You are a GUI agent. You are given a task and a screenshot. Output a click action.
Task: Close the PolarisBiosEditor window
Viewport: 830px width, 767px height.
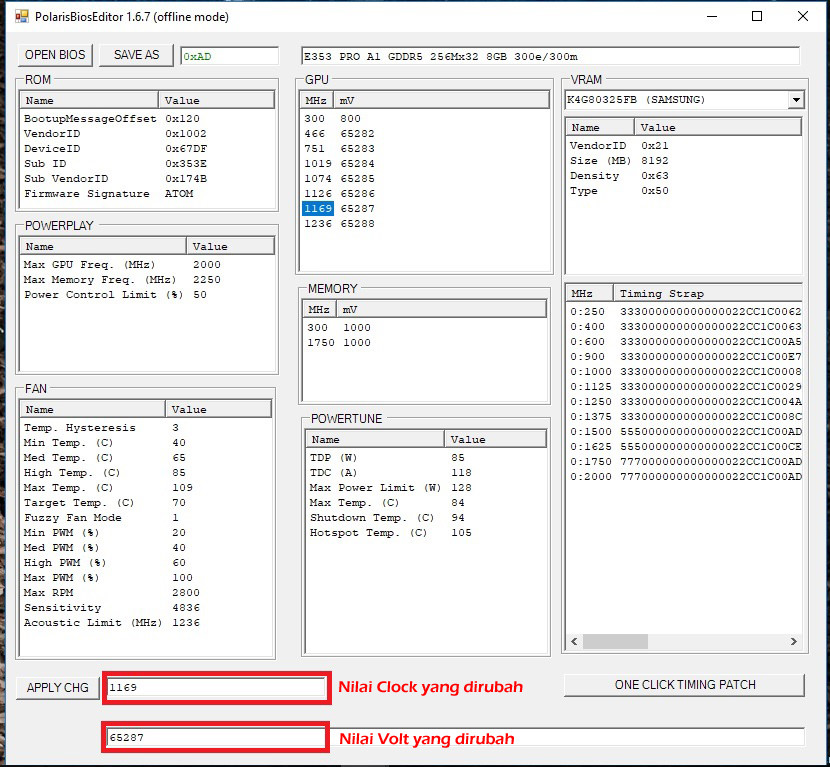point(802,16)
